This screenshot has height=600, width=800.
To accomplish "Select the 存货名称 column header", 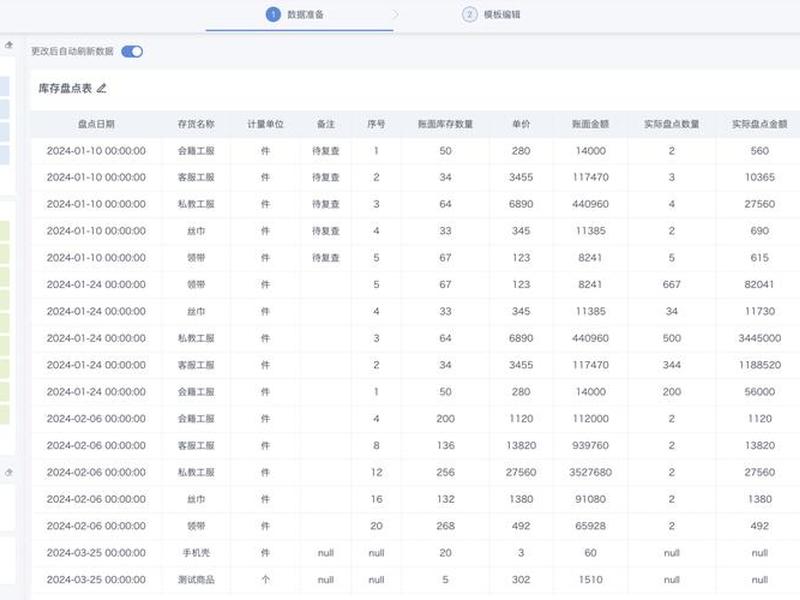I will [x=196, y=124].
